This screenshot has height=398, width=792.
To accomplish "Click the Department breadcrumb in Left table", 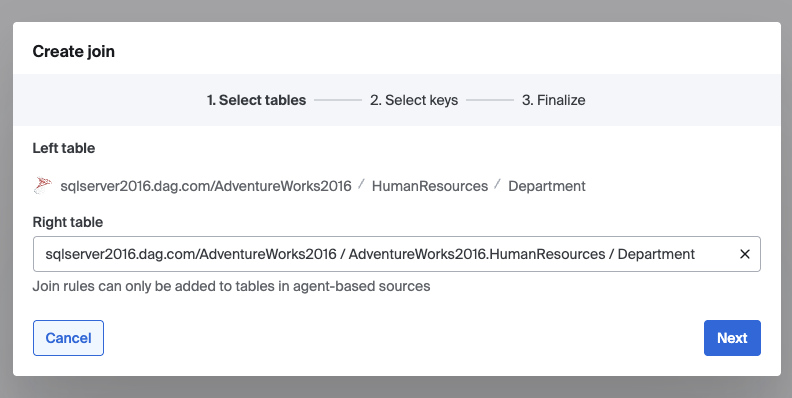I will pyautogui.click(x=547, y=186).
